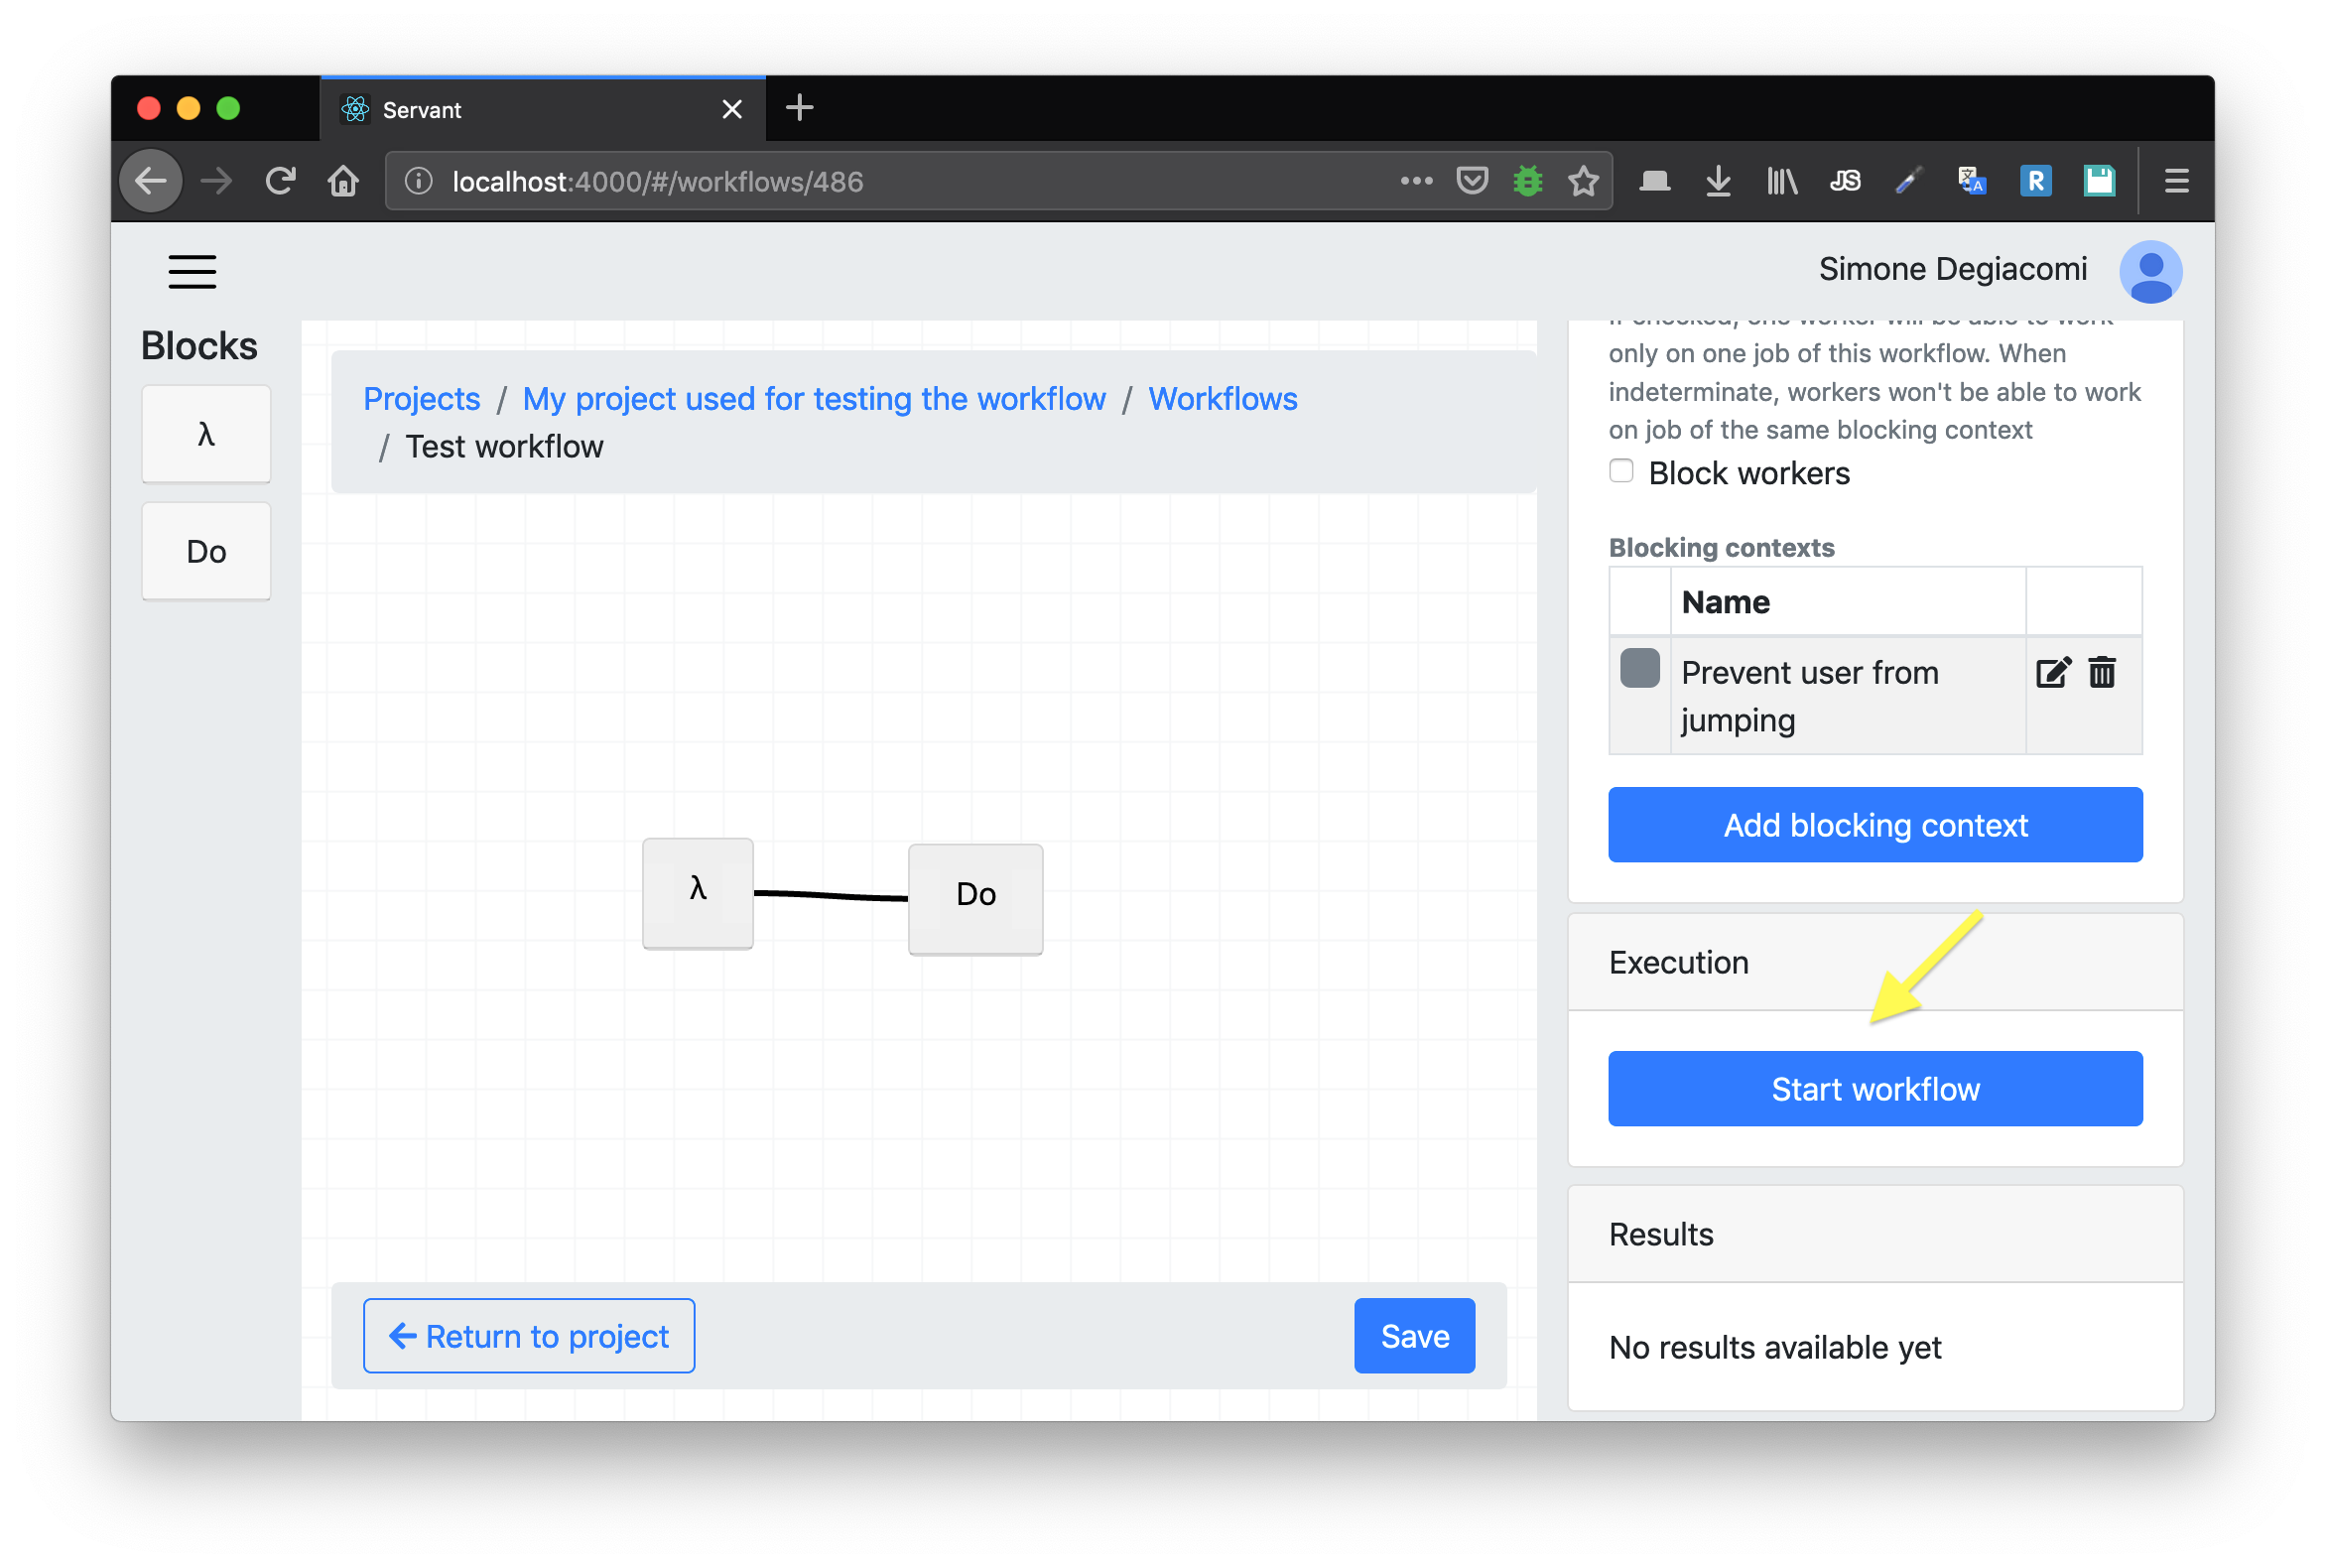Screen dimensions: 2326x1568
Task: Delete the 'Prevent user from jumping' context
Action: point(2101,672)
